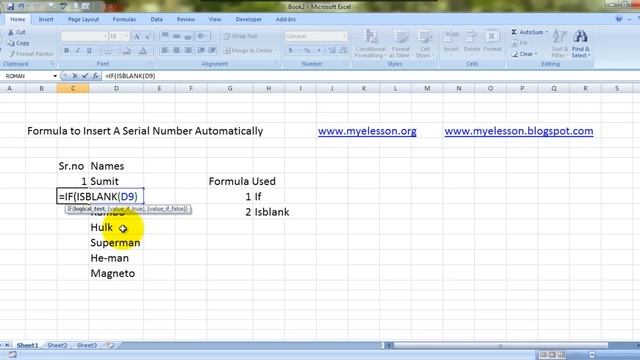
Task: Toggle Wrap Text
Action: pos(240,36)
